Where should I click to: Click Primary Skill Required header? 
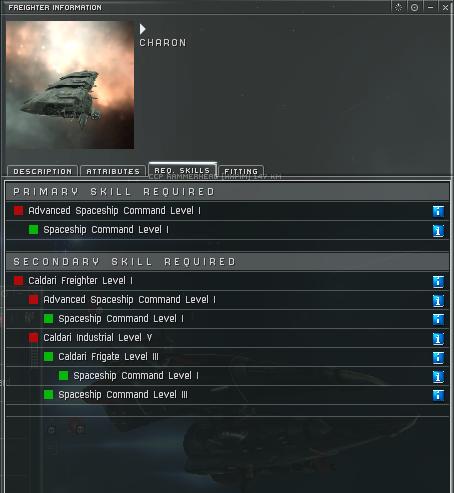coord(227,192)
